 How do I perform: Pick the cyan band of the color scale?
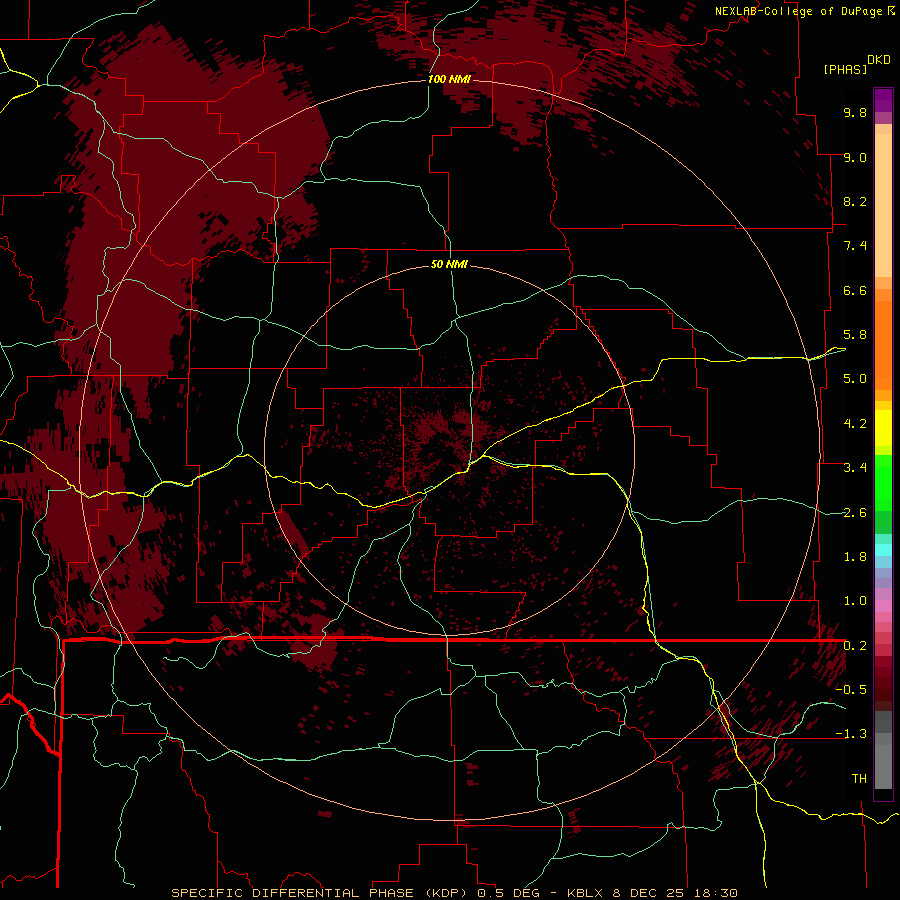pyautogui.click(x=883, y=550)
